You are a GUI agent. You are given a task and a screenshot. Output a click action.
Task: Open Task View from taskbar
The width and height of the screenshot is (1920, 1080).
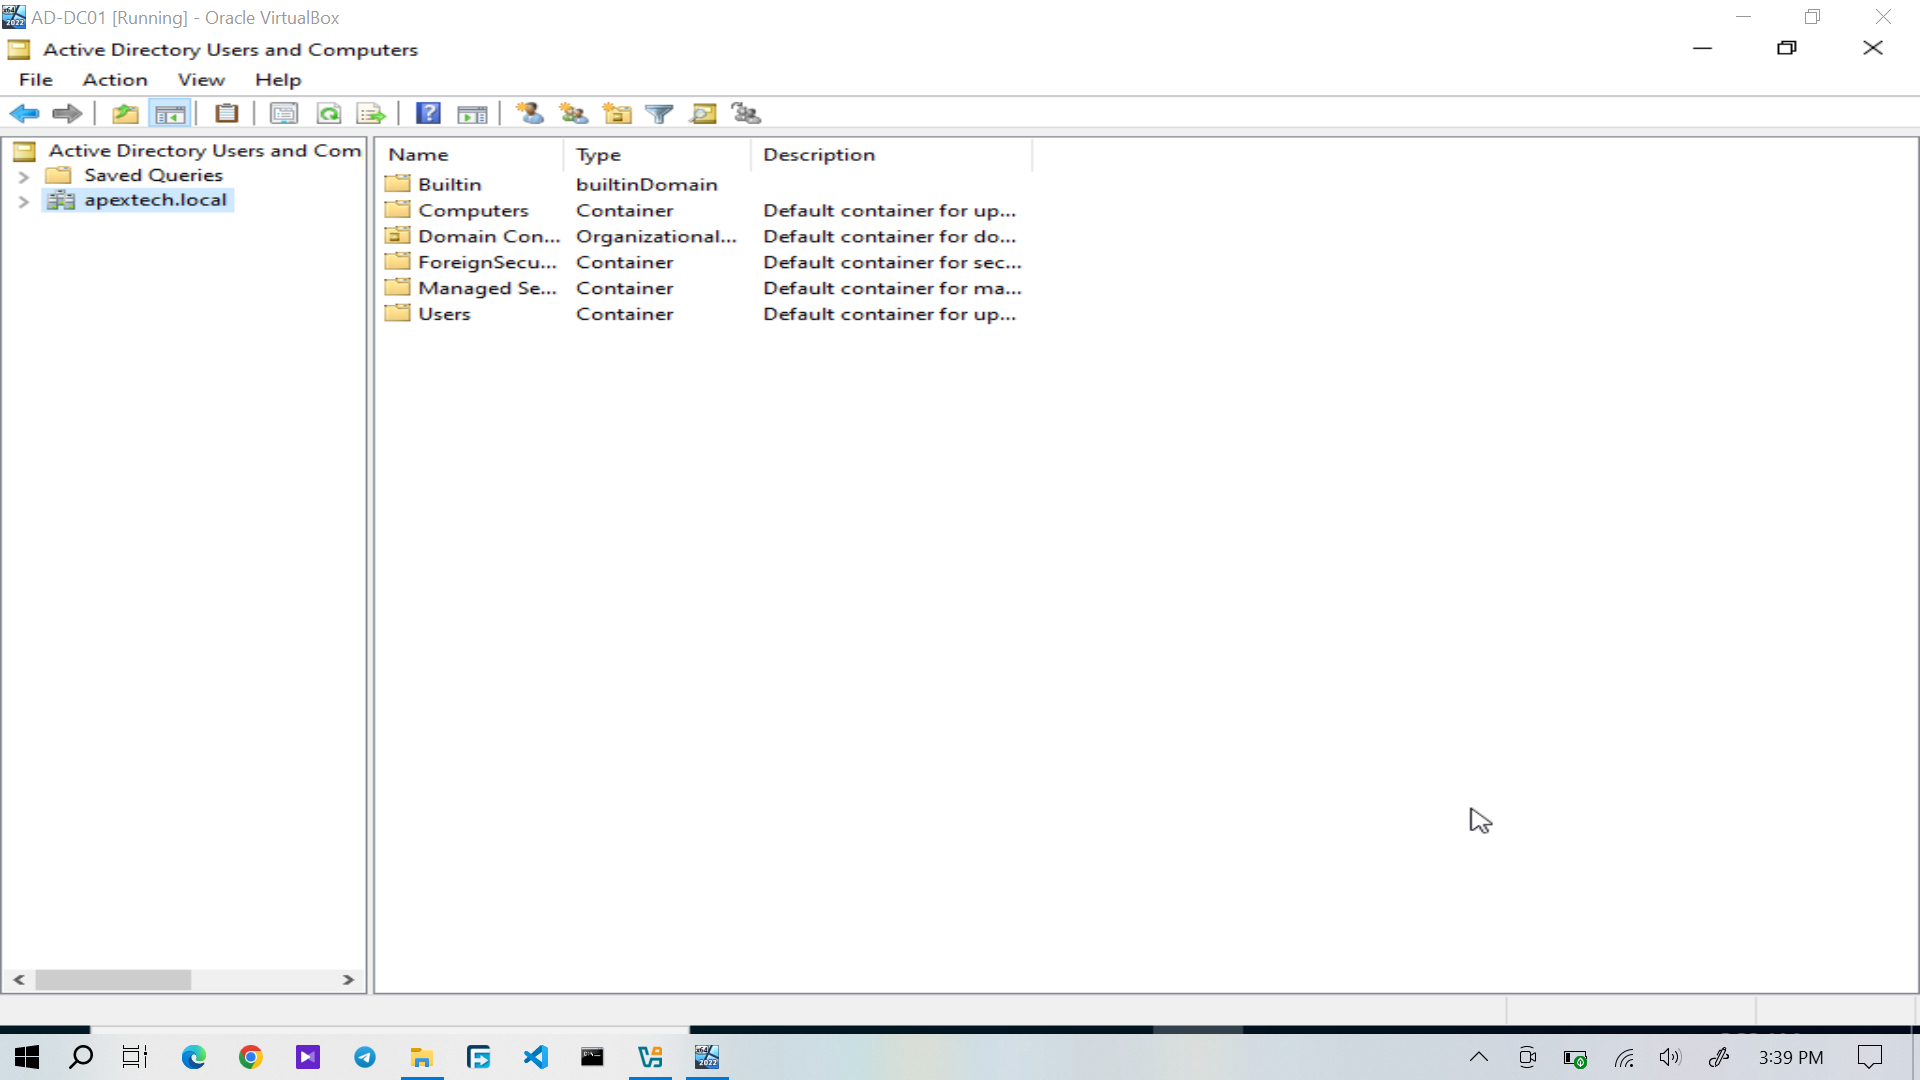coord(135,1057)
